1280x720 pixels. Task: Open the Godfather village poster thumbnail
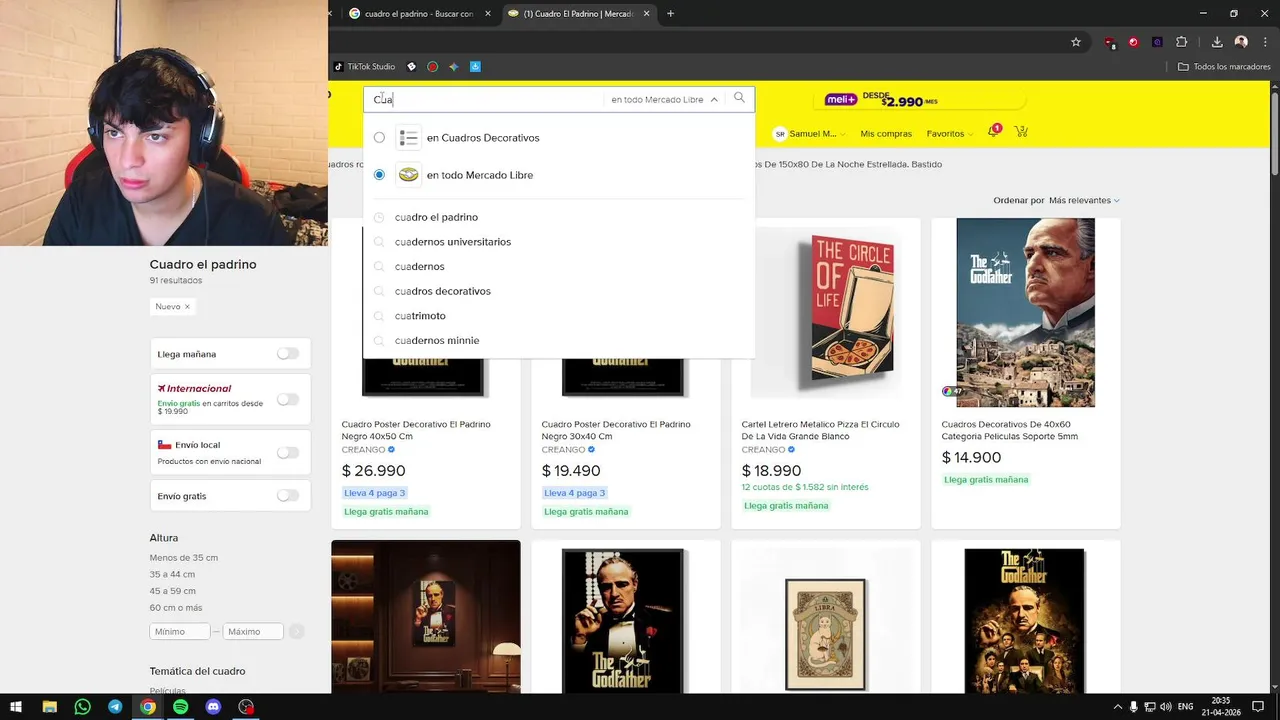[1026, 312]
